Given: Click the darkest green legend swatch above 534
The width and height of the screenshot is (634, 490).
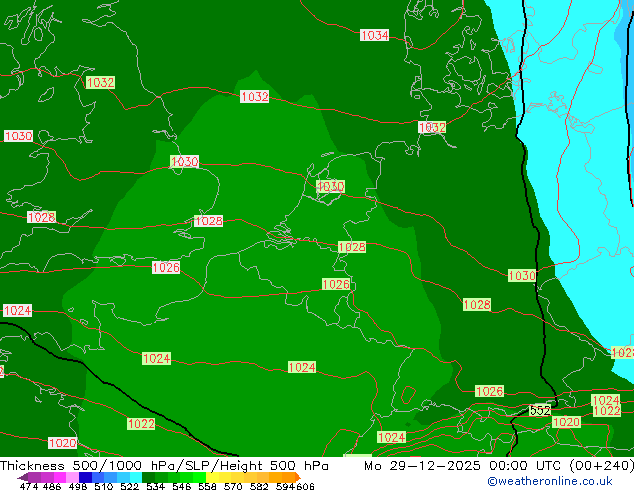Looking at the screenshot, I should [x=148, y=477].
